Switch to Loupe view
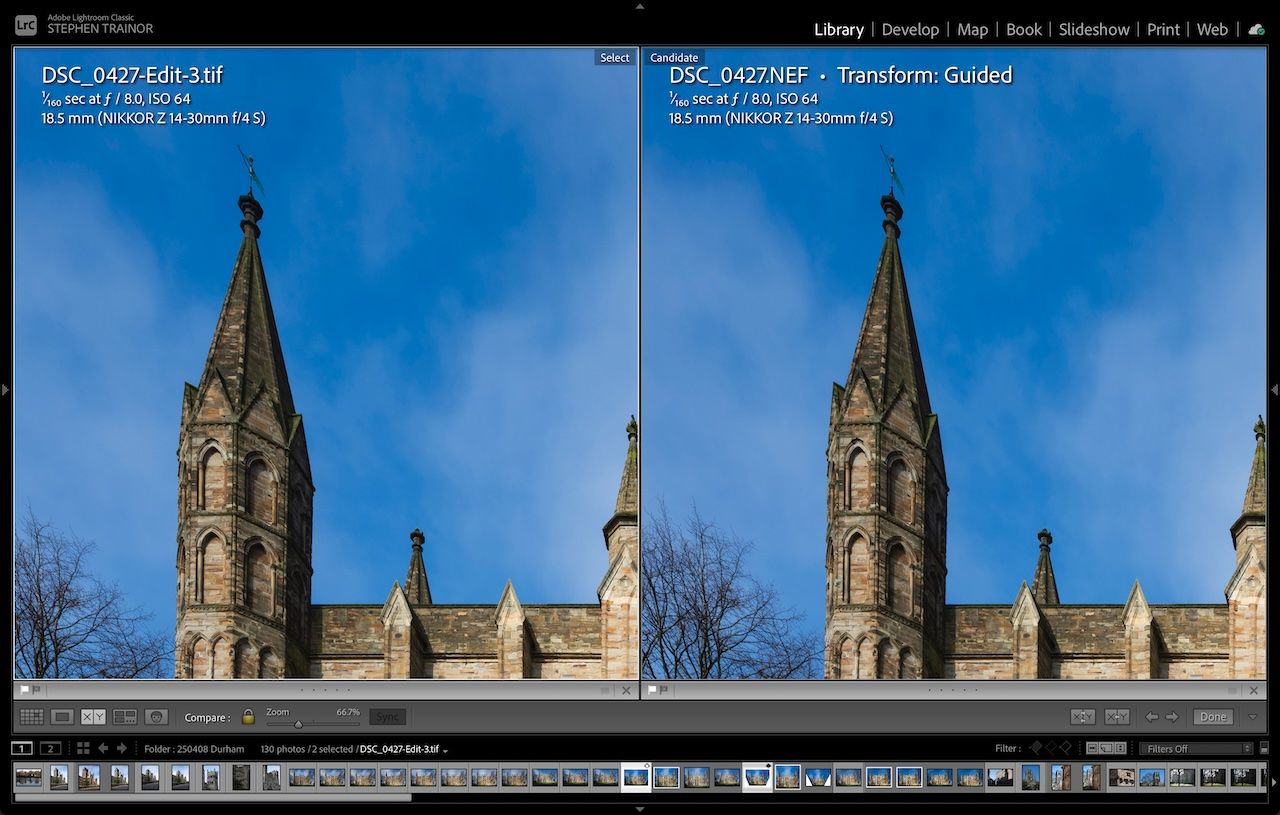Viewport: 1280px width, 815px height. click(61, 716)
